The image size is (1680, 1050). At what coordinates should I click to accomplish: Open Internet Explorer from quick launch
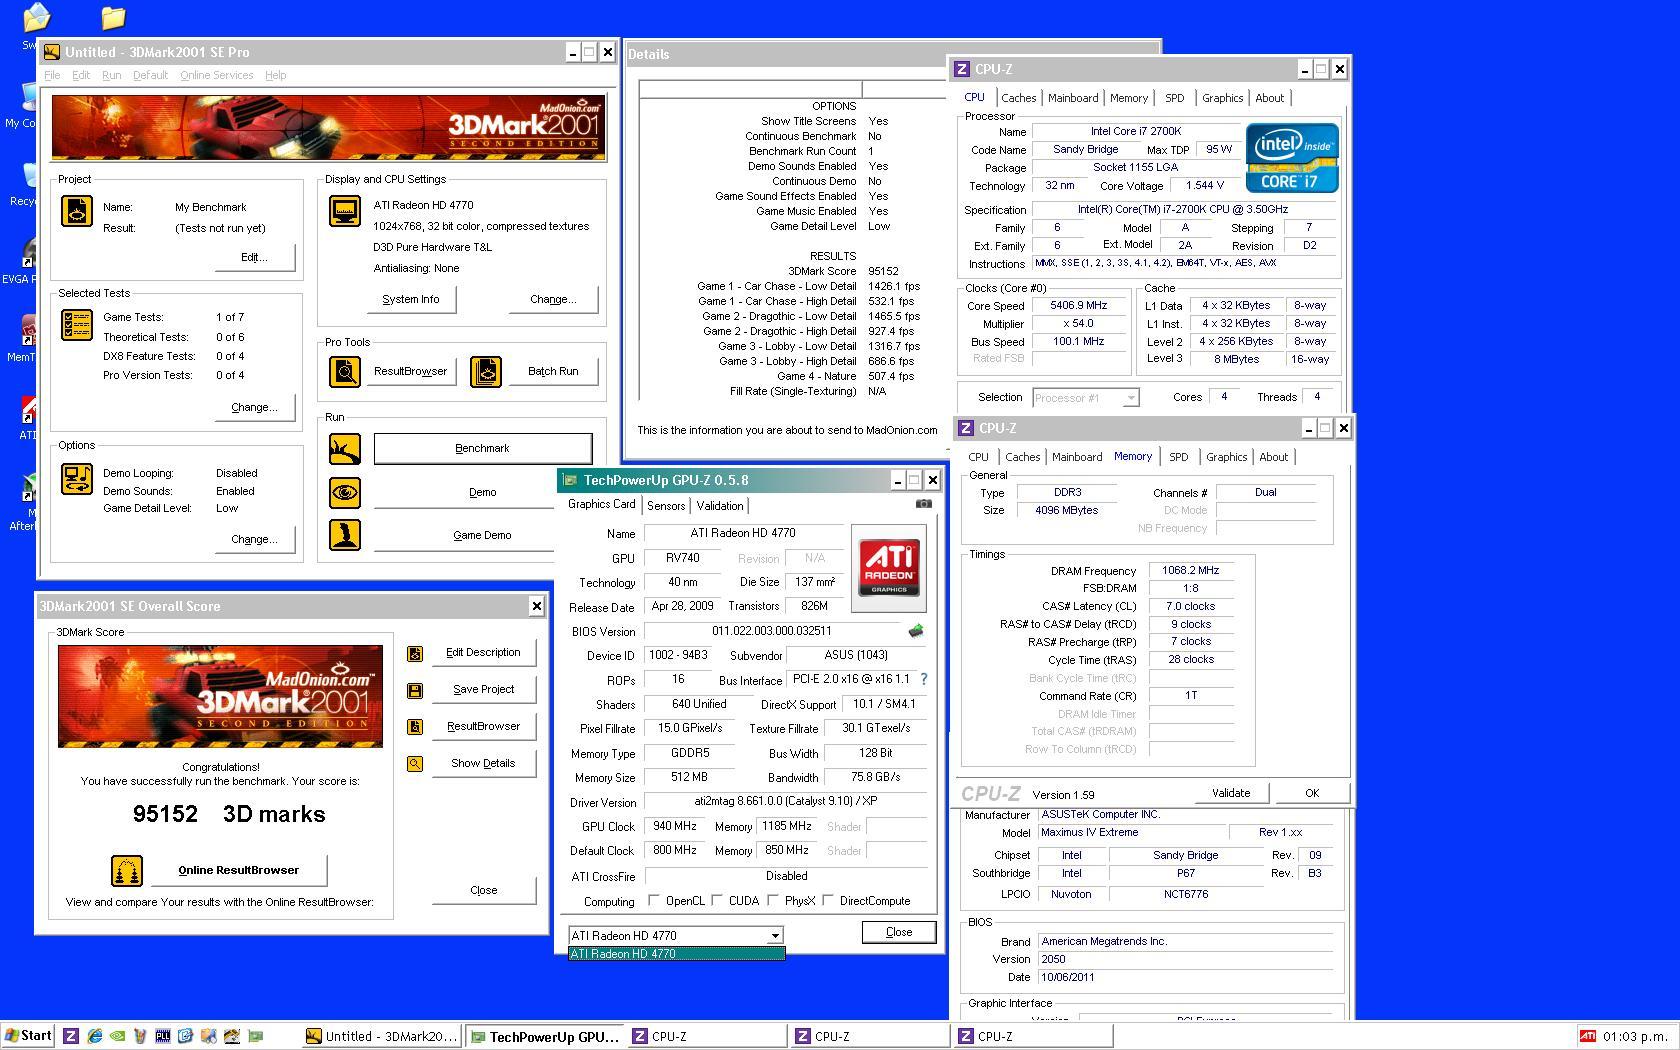pyautogui.click(x=94, y=1036)
